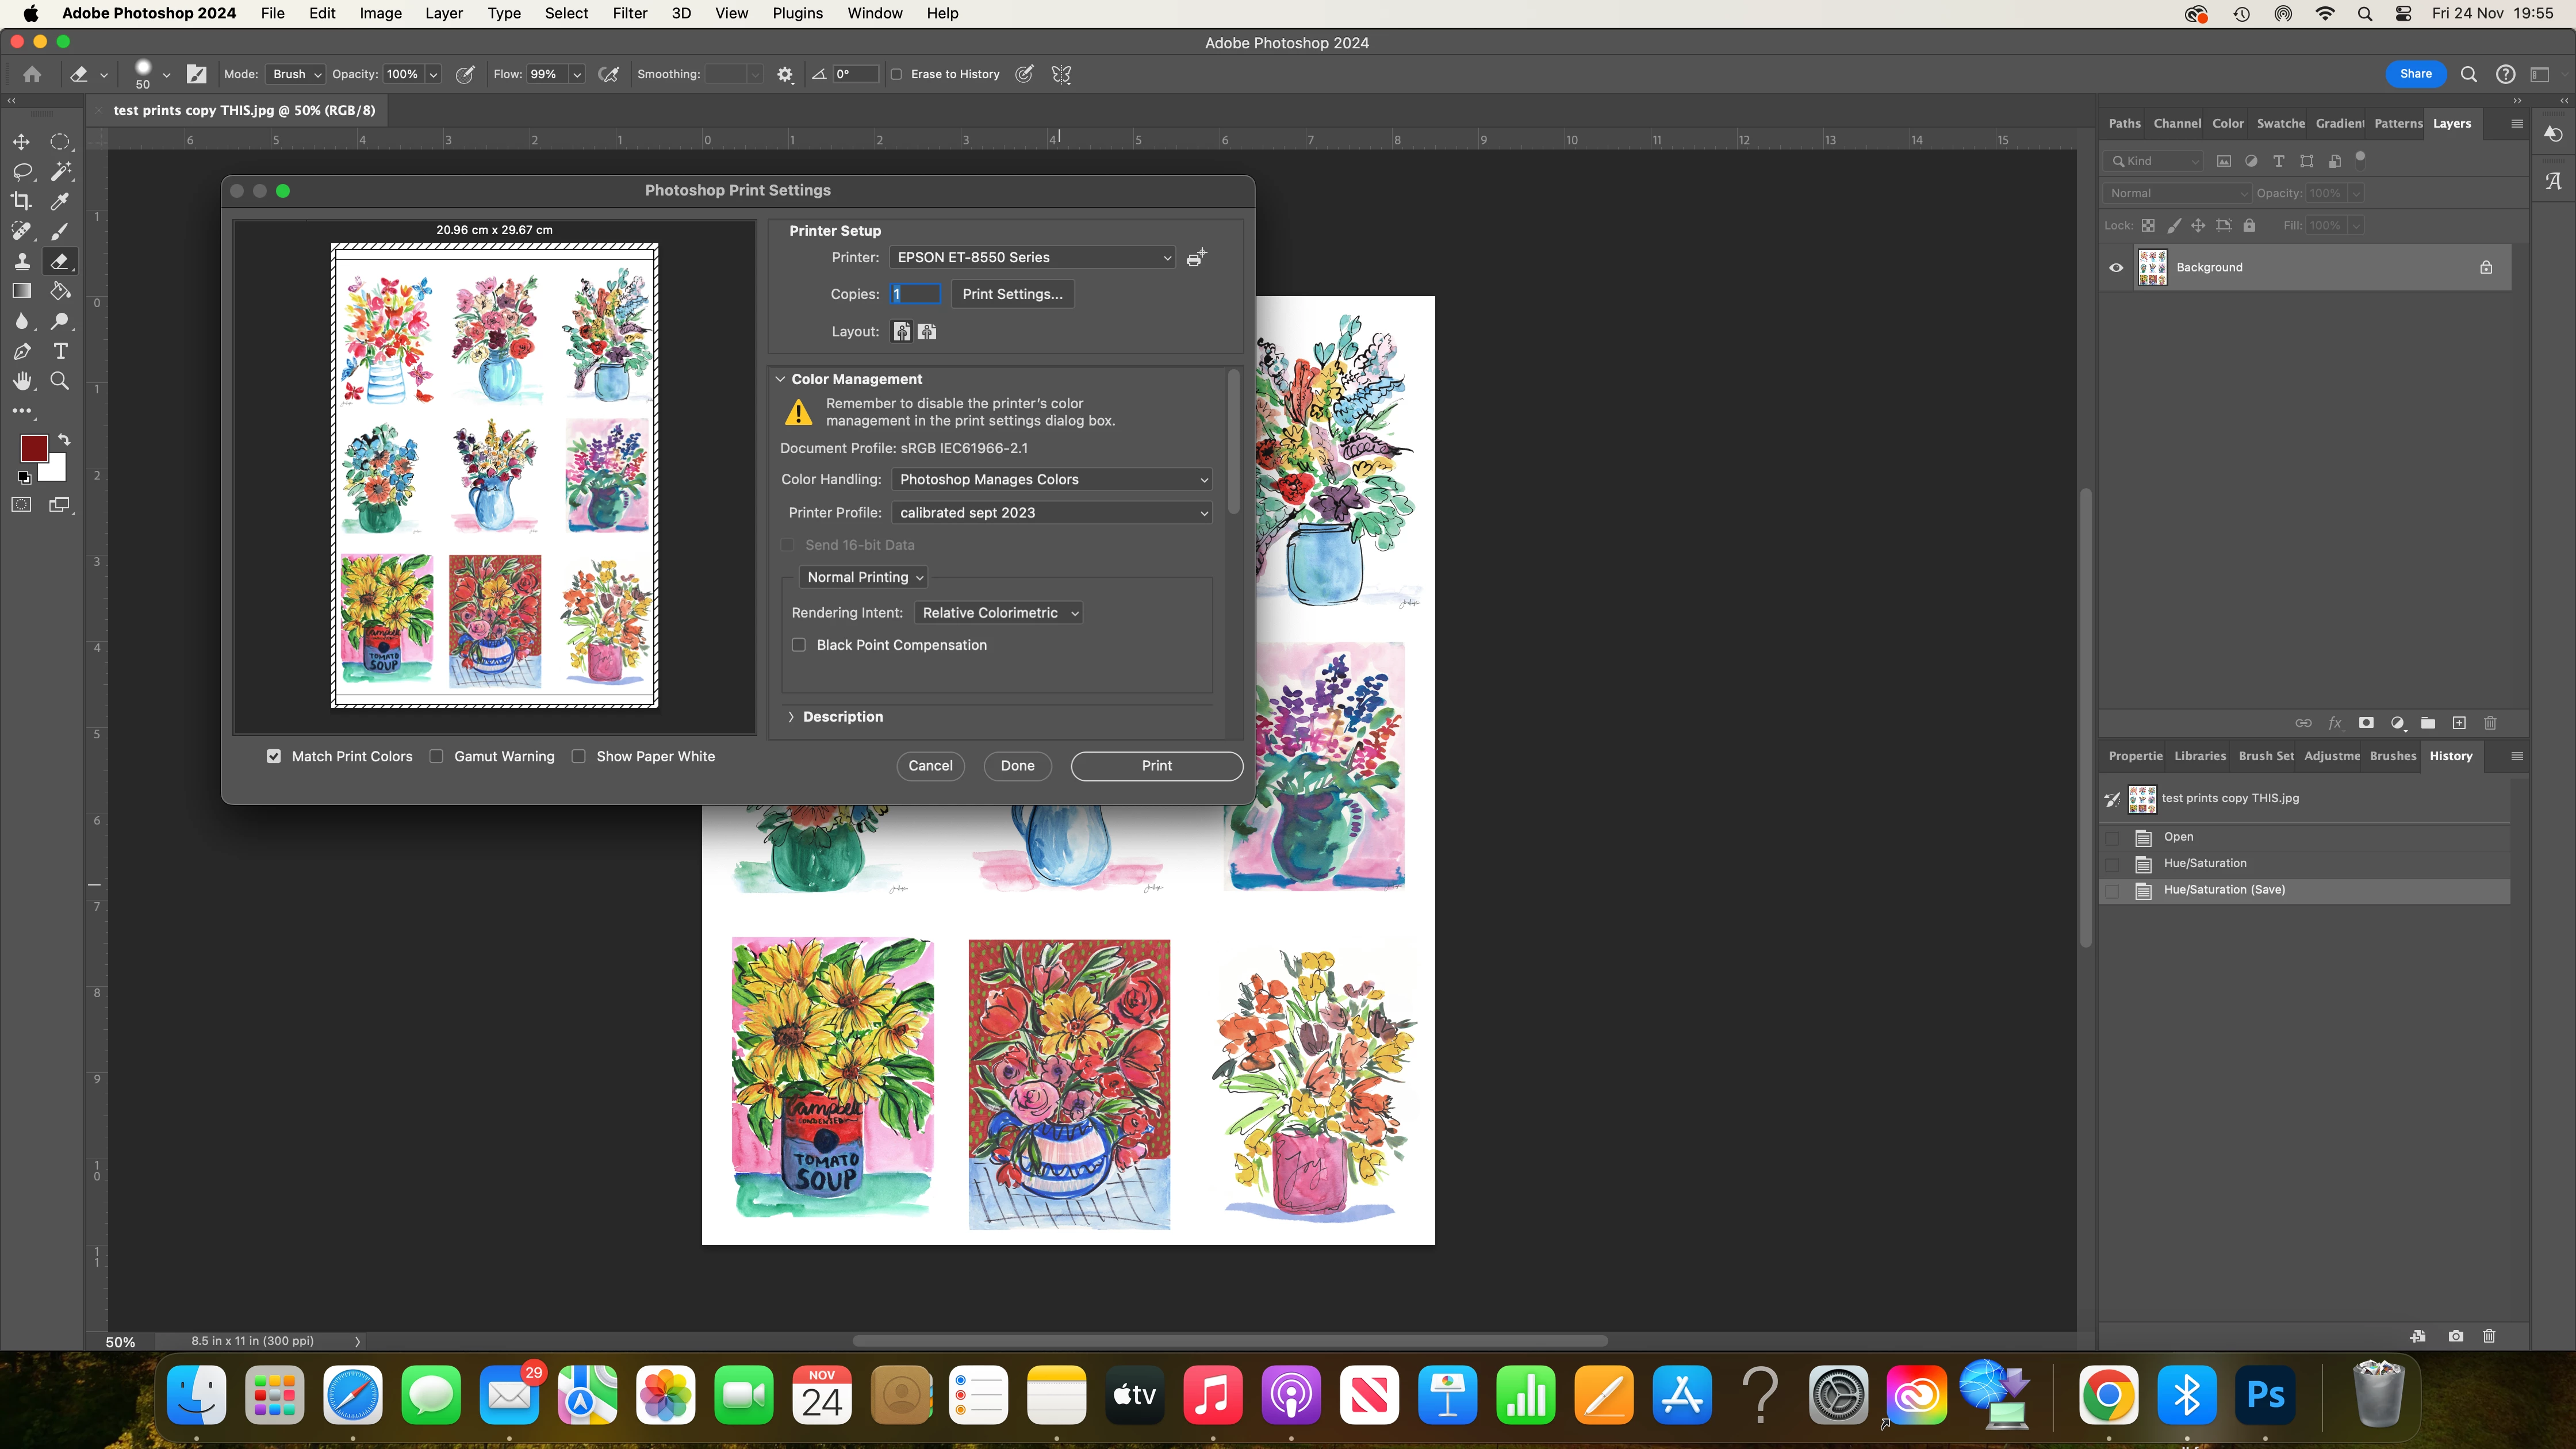The height and width of the screenshot is (1449, 2576).
Task: Hide the Background layer with eye icon
Action: tap(2116, 267)
